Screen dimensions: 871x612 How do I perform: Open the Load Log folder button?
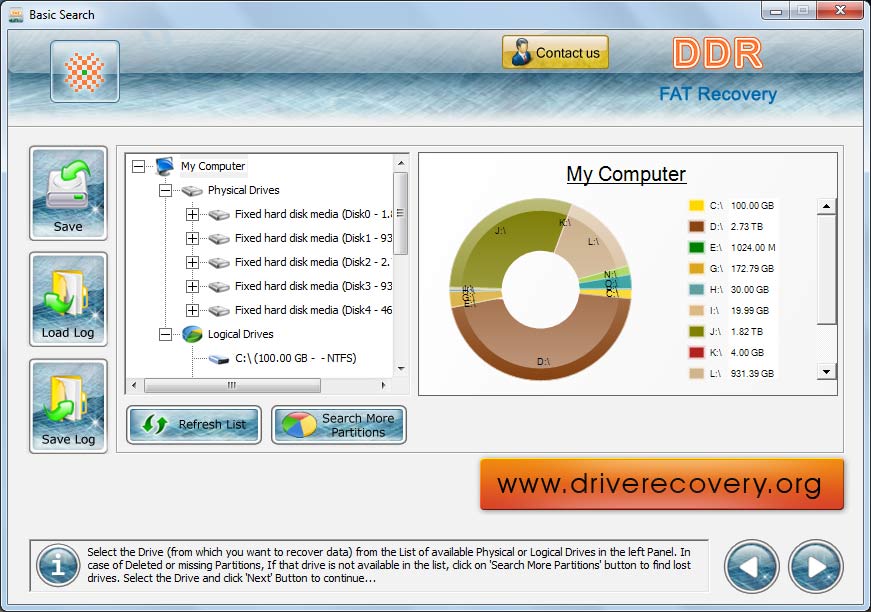click(x=68, y=299)
